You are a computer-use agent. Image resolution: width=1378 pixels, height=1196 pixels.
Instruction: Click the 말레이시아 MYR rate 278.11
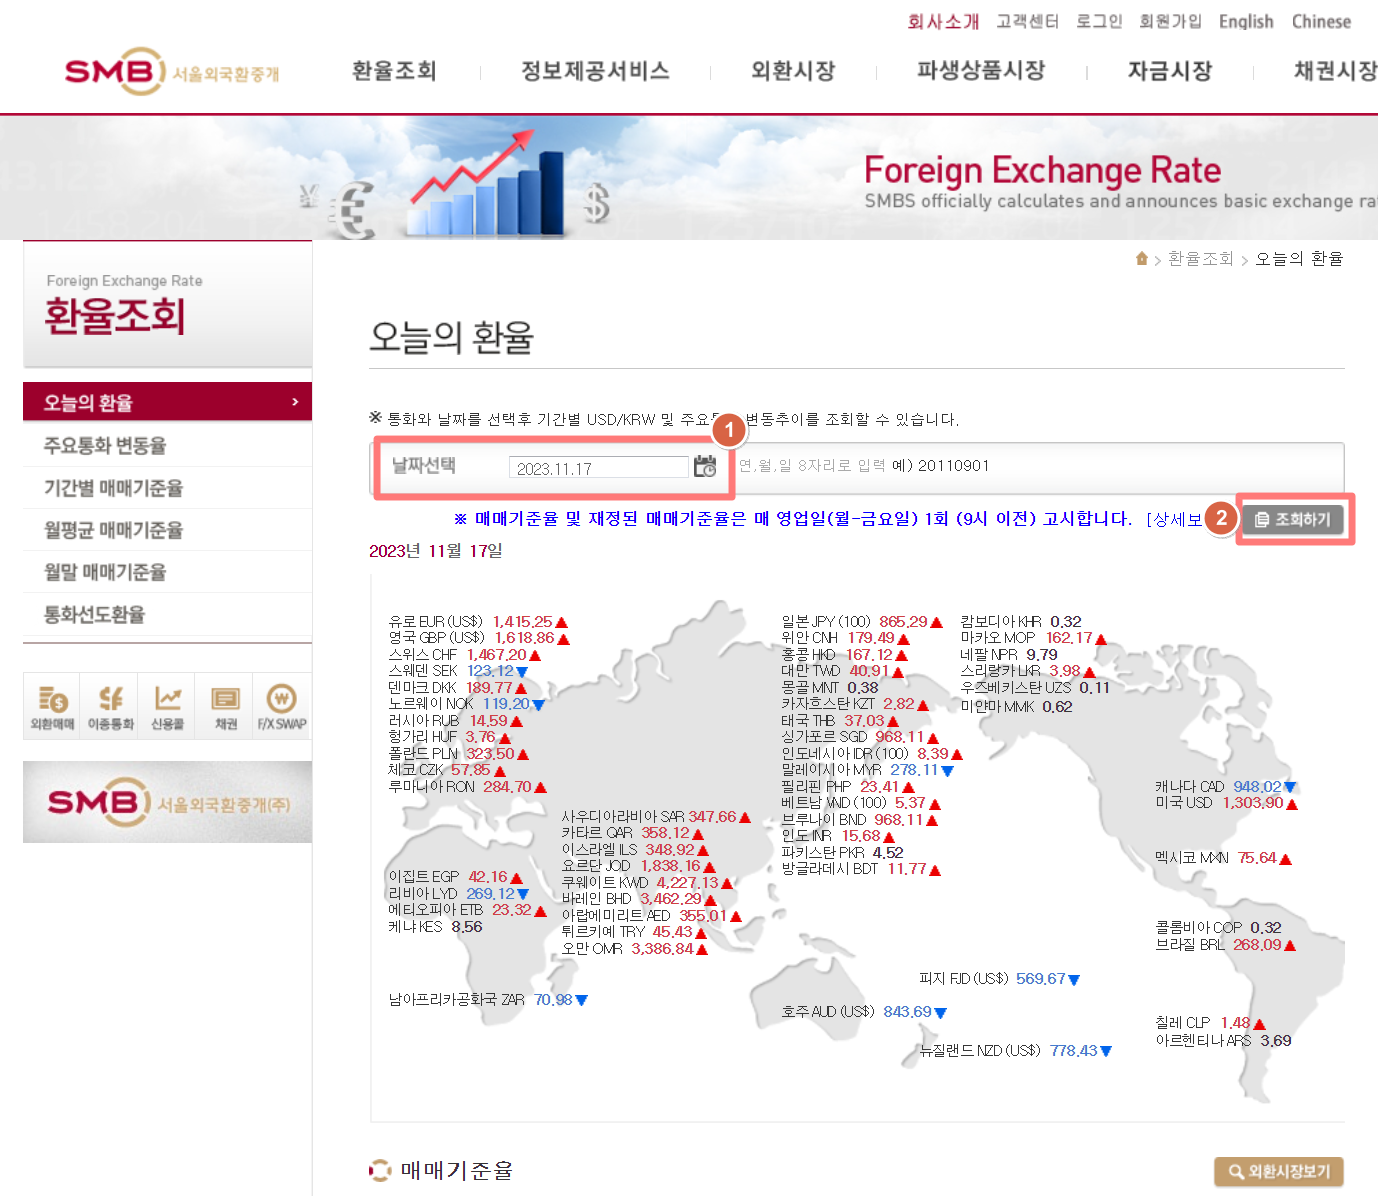914,770
